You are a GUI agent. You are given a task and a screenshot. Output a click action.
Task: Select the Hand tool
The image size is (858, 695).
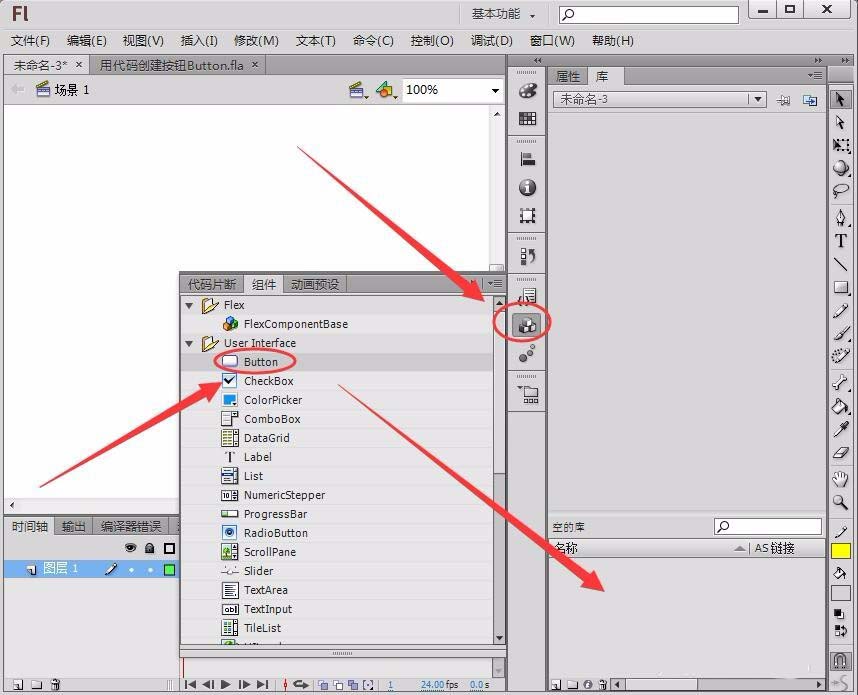841,479
